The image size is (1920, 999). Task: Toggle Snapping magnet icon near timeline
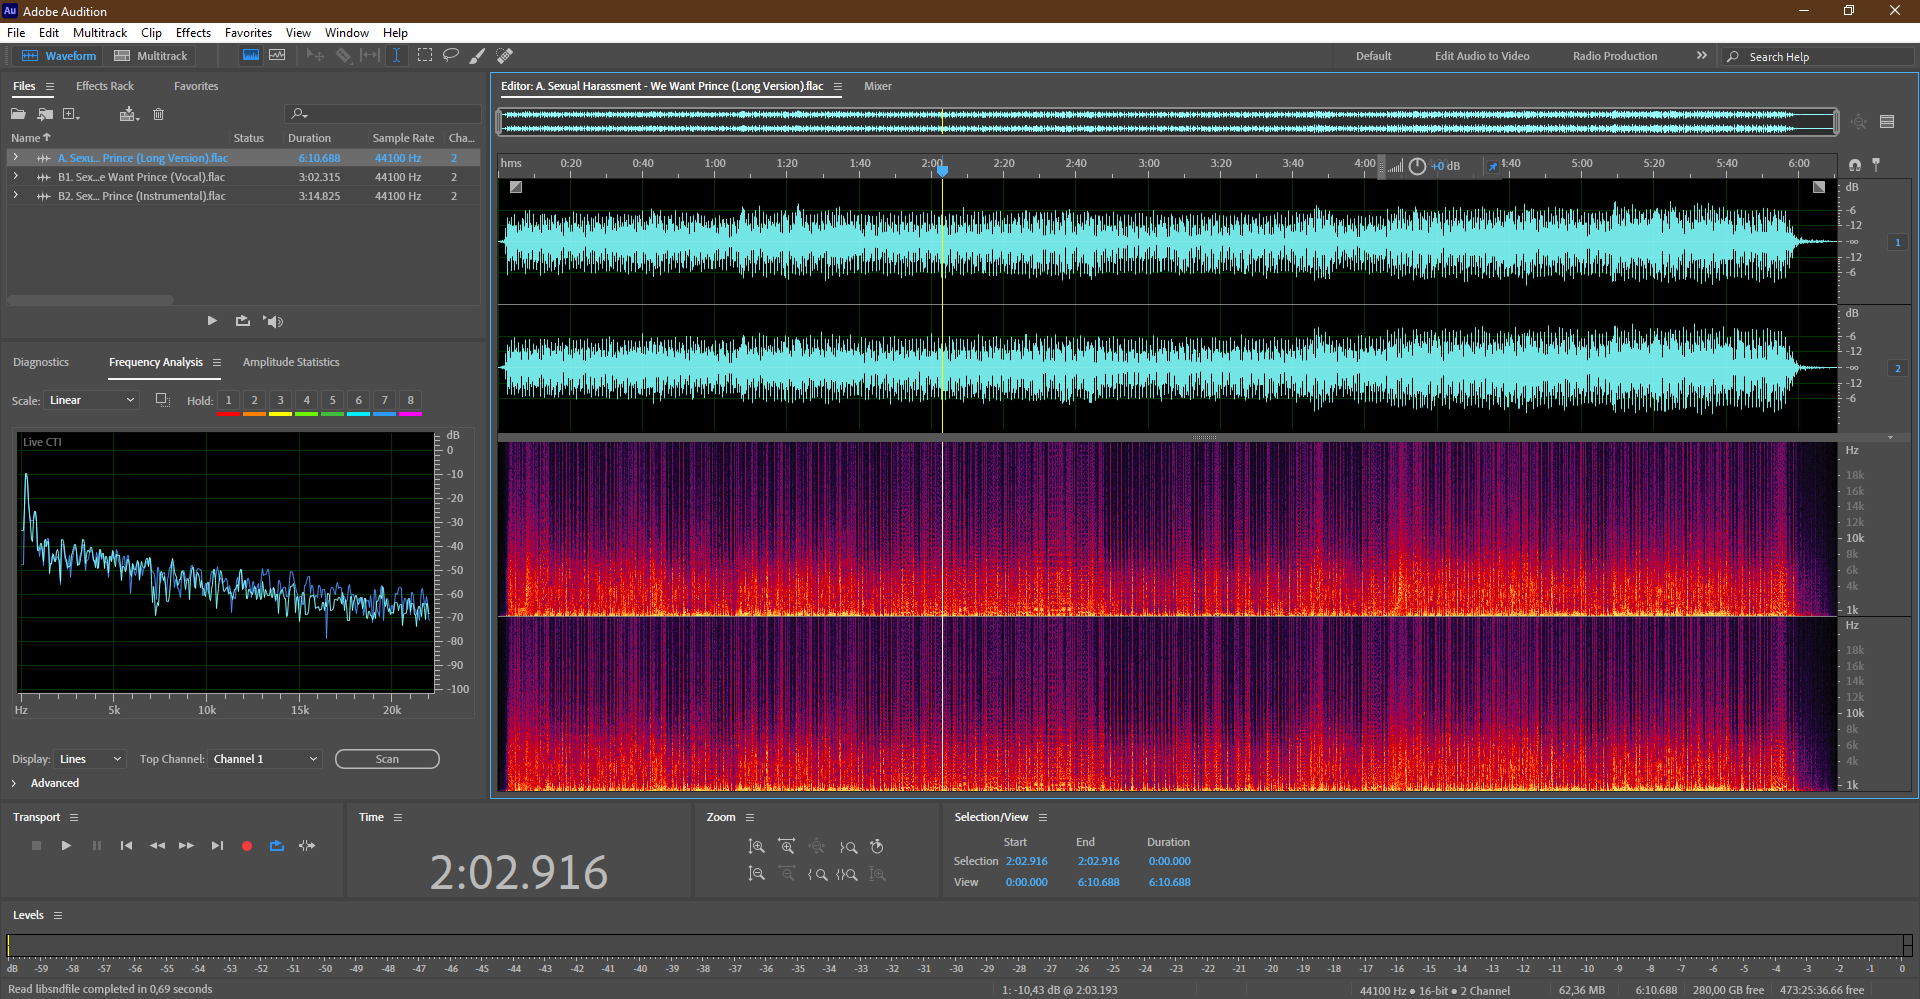pyautogui.click(x=1855, y=165)
